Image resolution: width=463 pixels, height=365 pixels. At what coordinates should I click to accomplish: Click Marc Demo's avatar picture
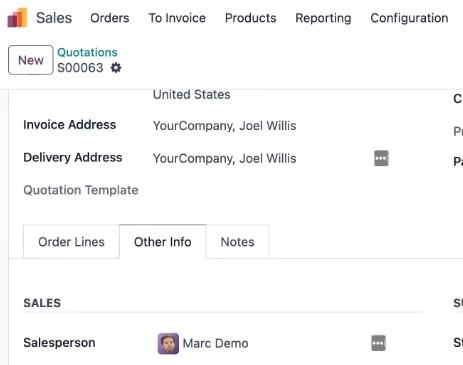coord(168,343)
